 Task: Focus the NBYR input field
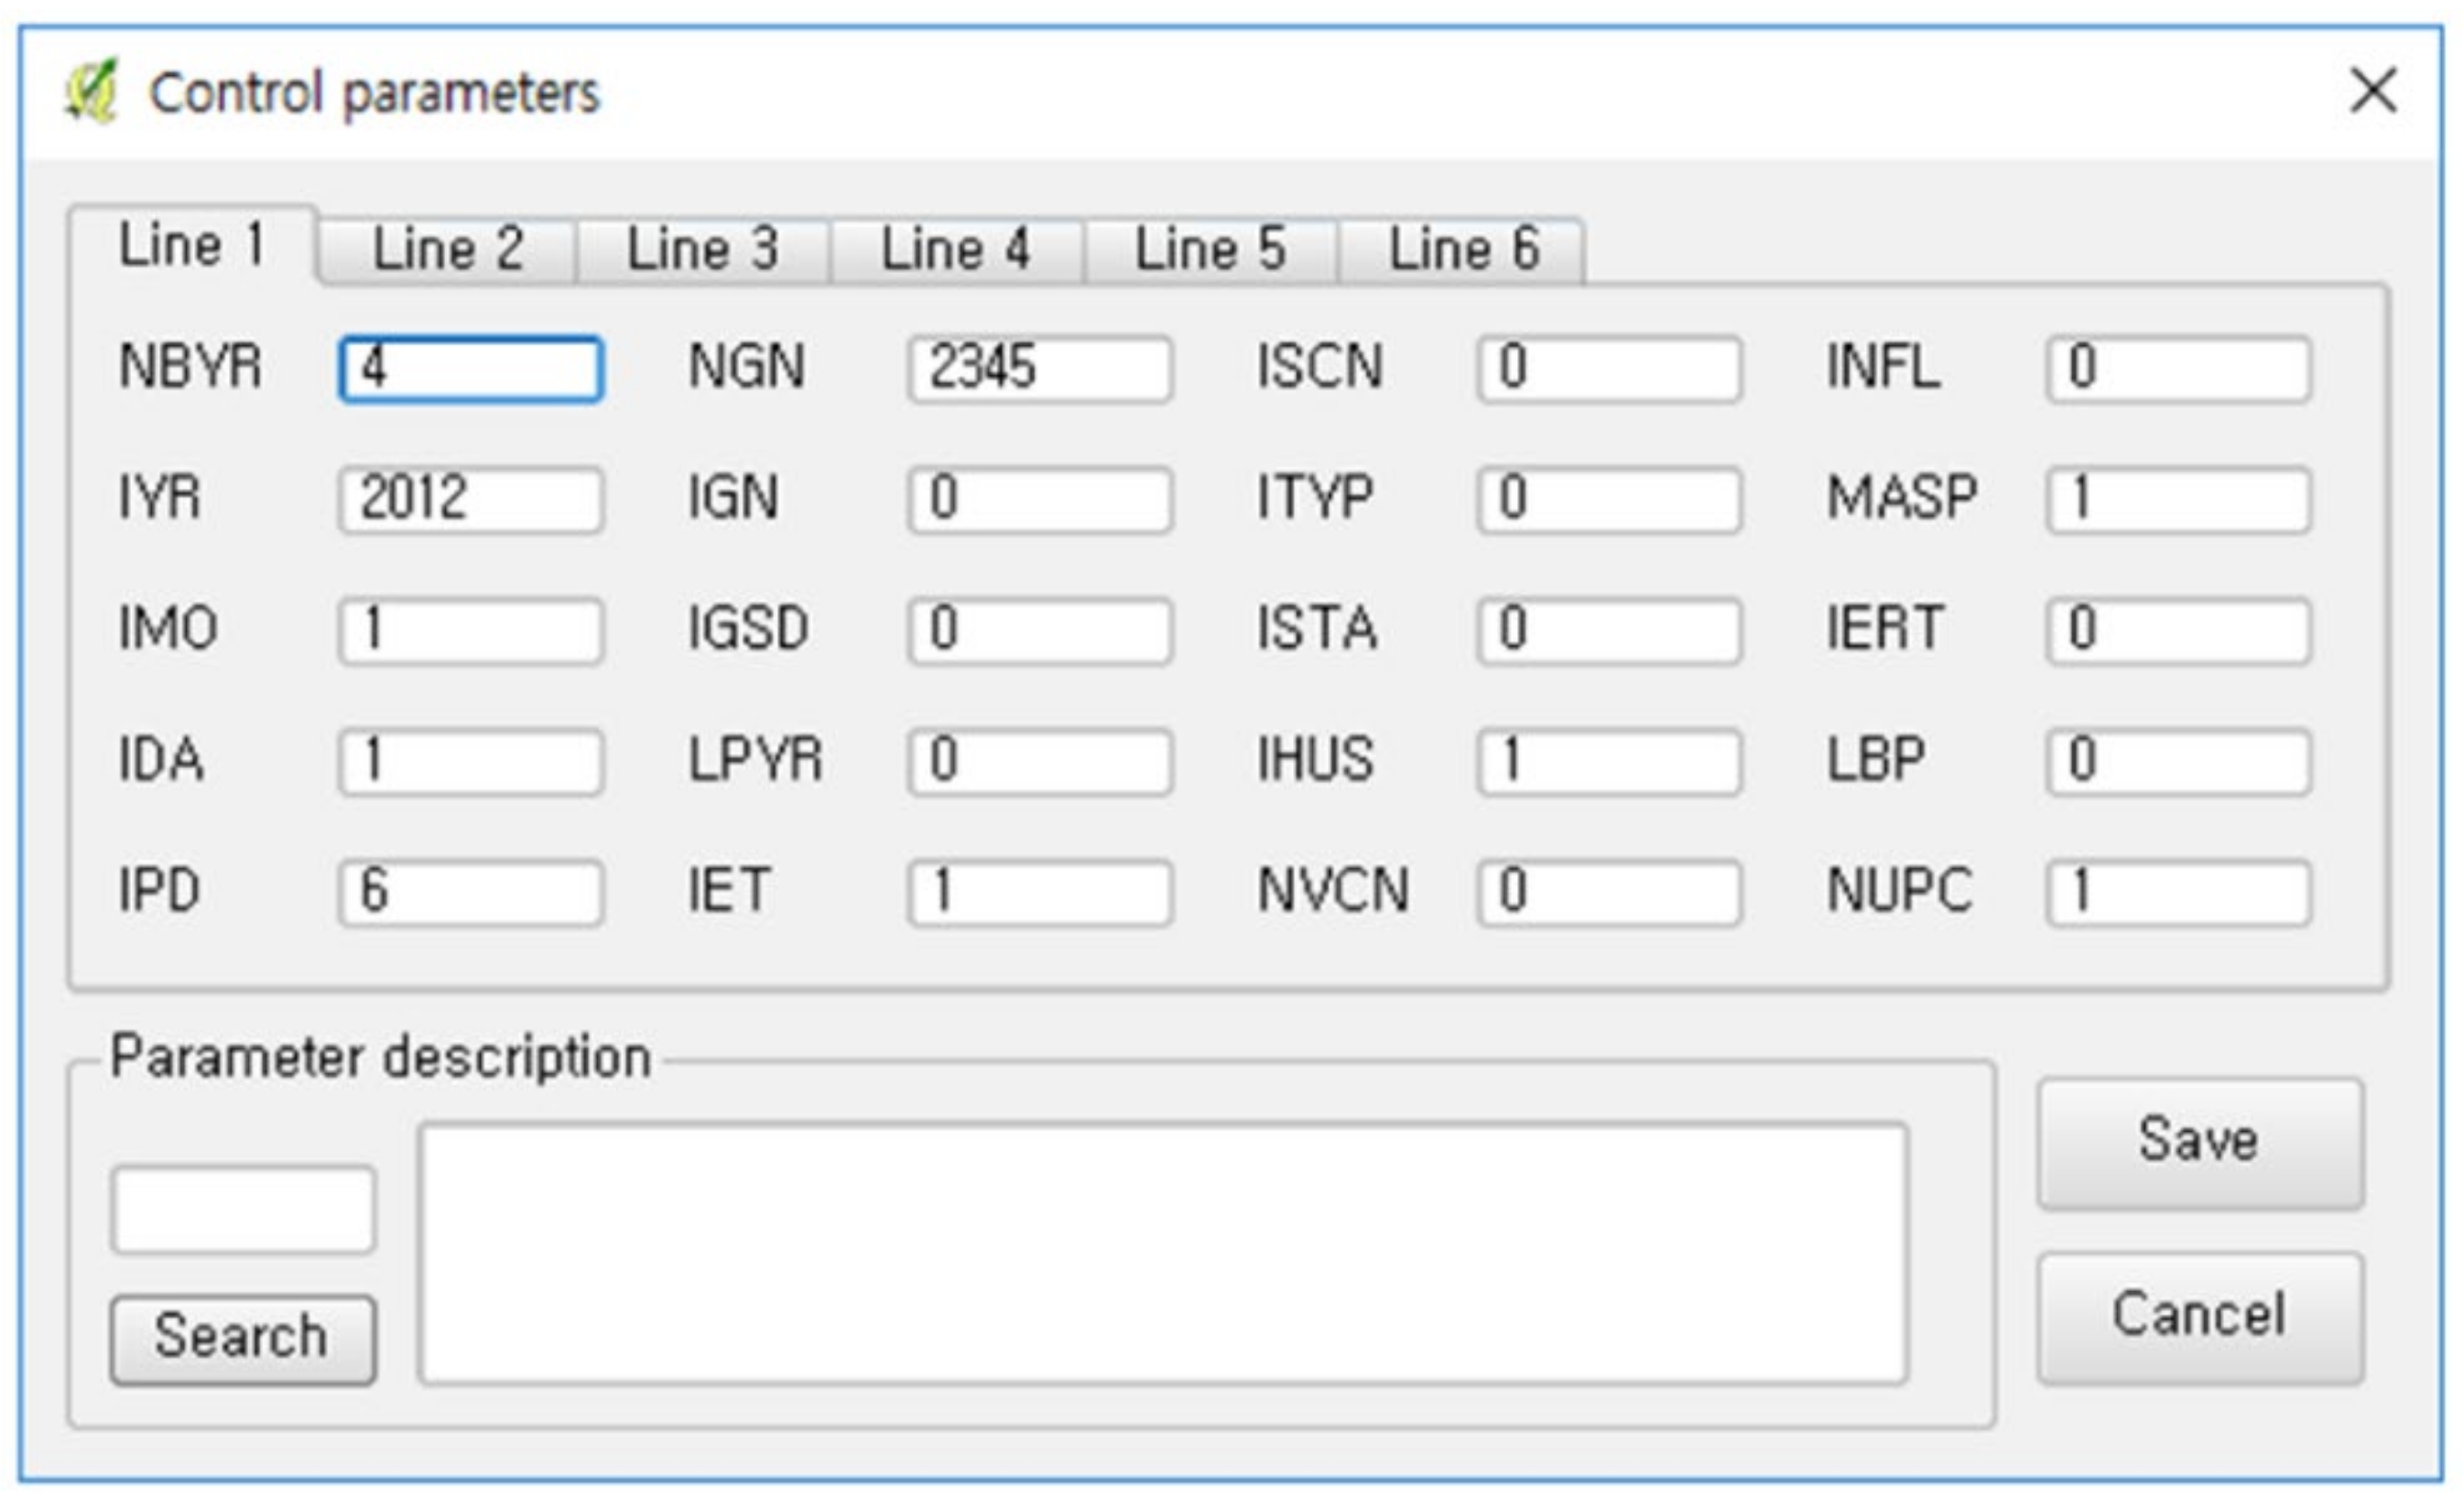click(470, 369)
